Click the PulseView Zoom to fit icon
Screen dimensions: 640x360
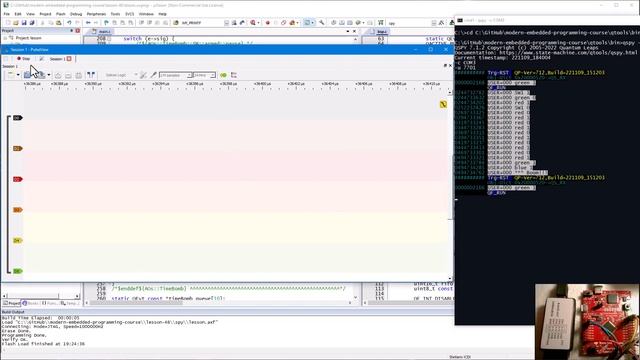pyautogui.click(x=78, y=75)
